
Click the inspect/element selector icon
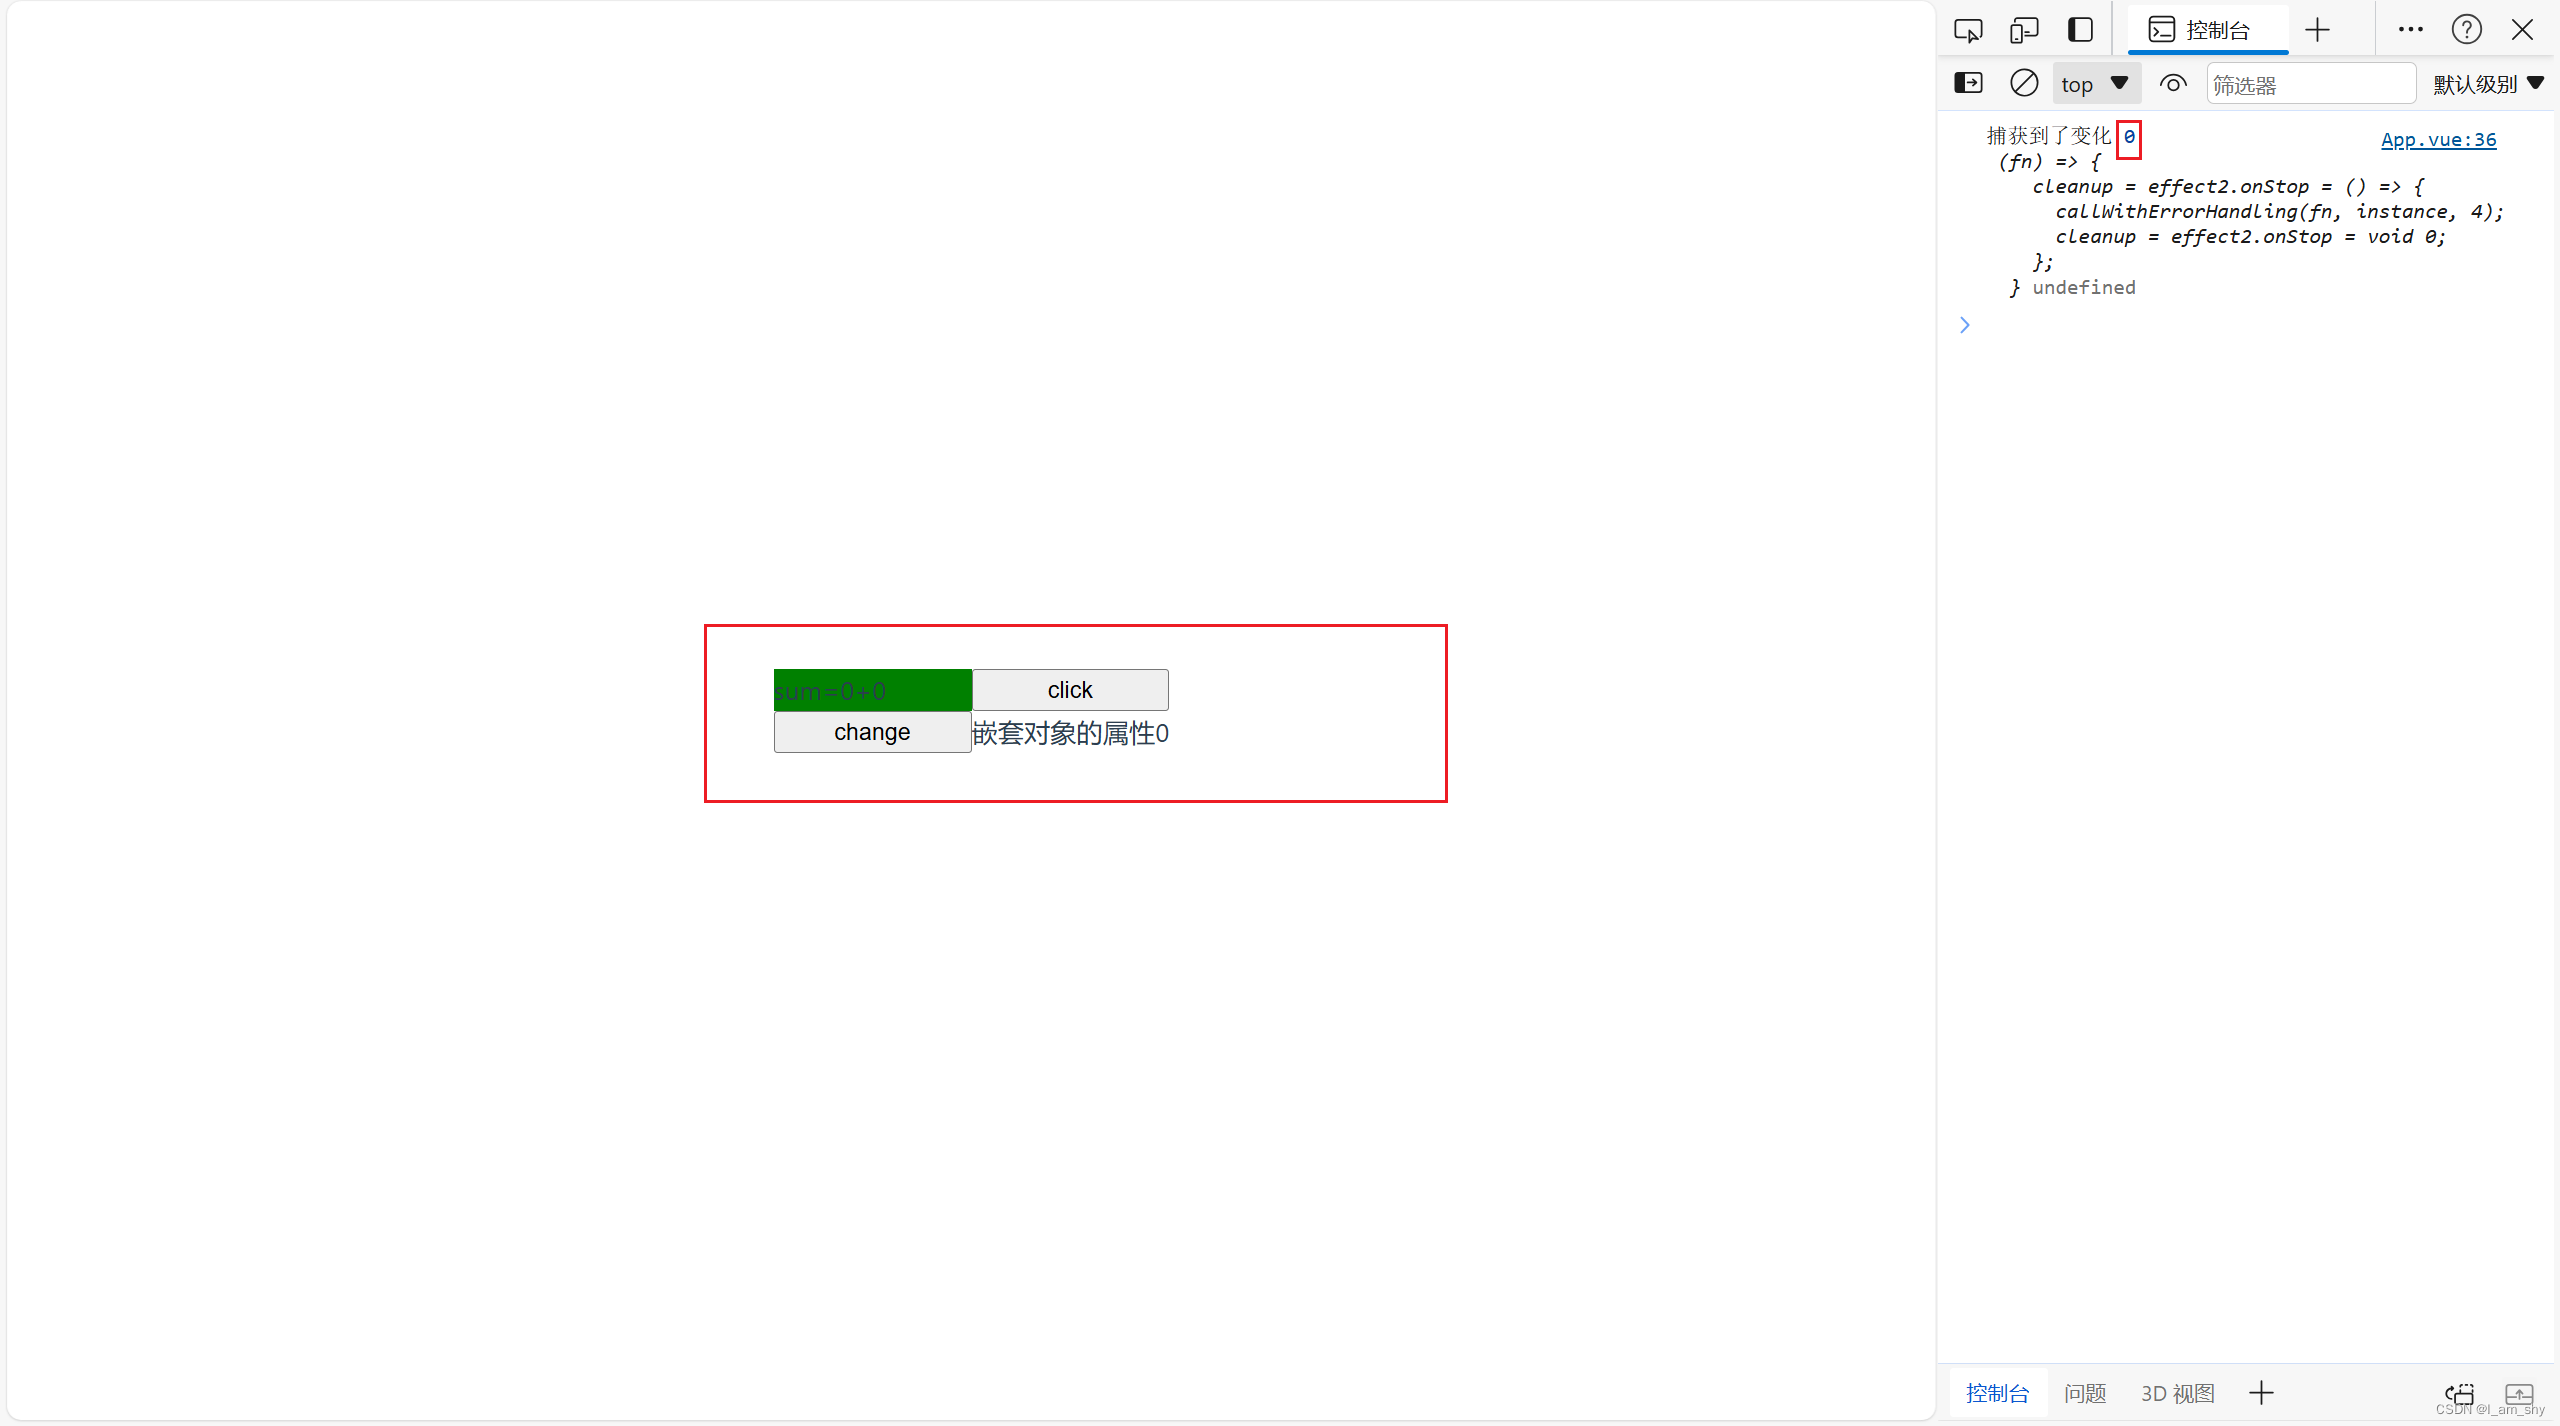pos(1970,30)
